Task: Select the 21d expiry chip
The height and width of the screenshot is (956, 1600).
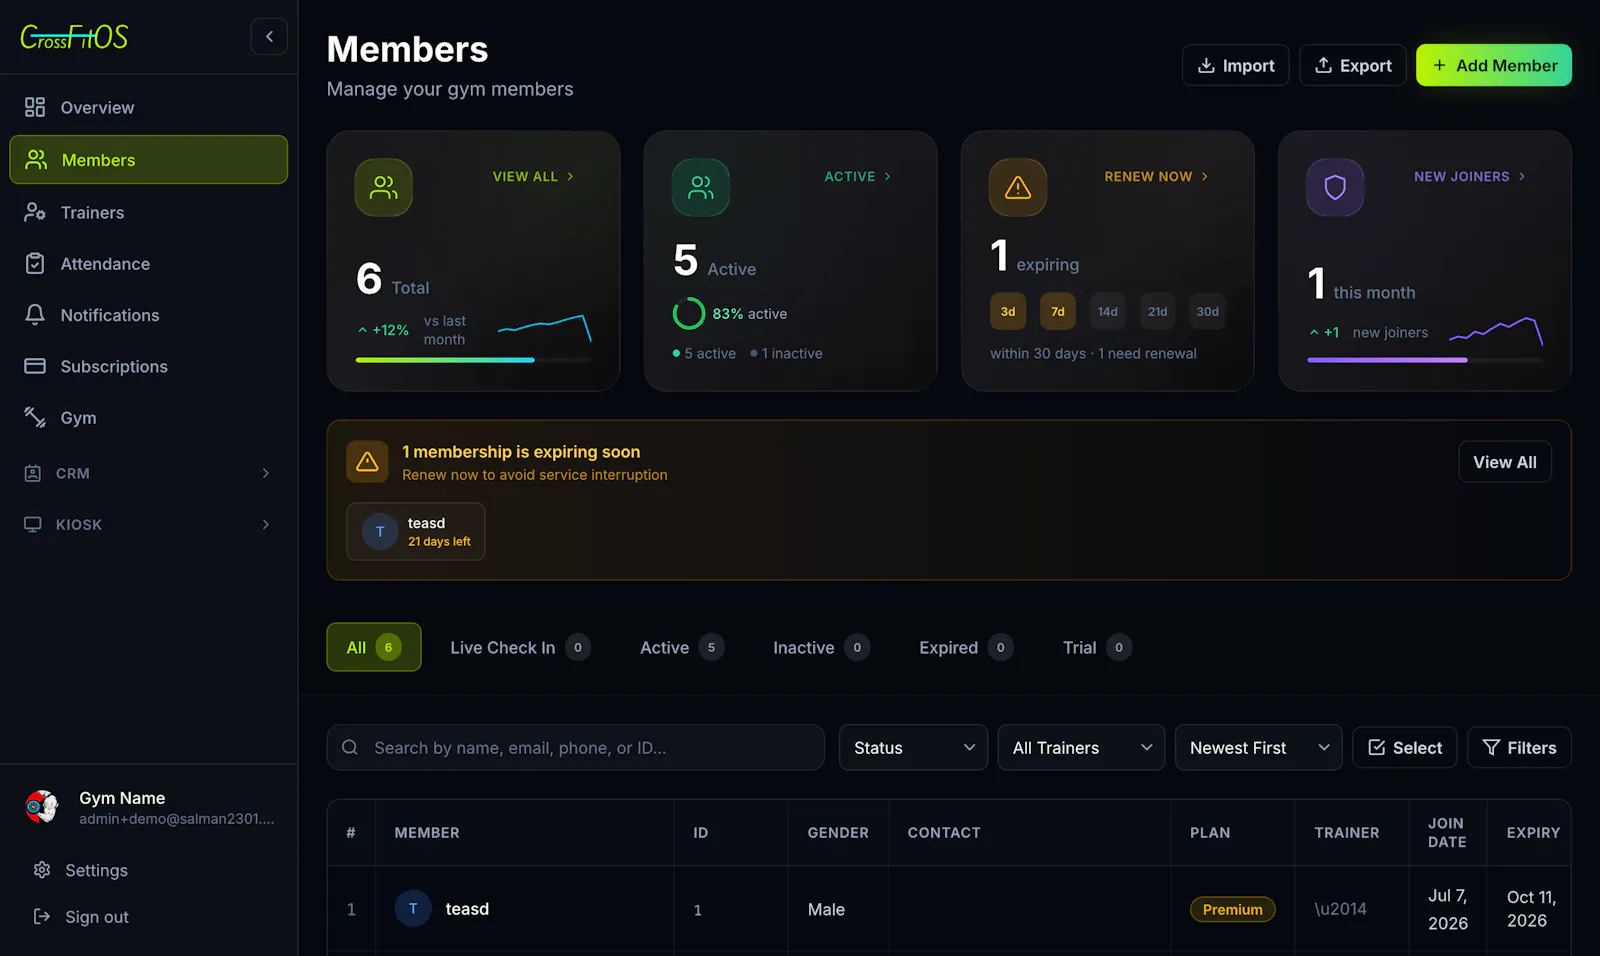Action: click(x=1158, y=311)
